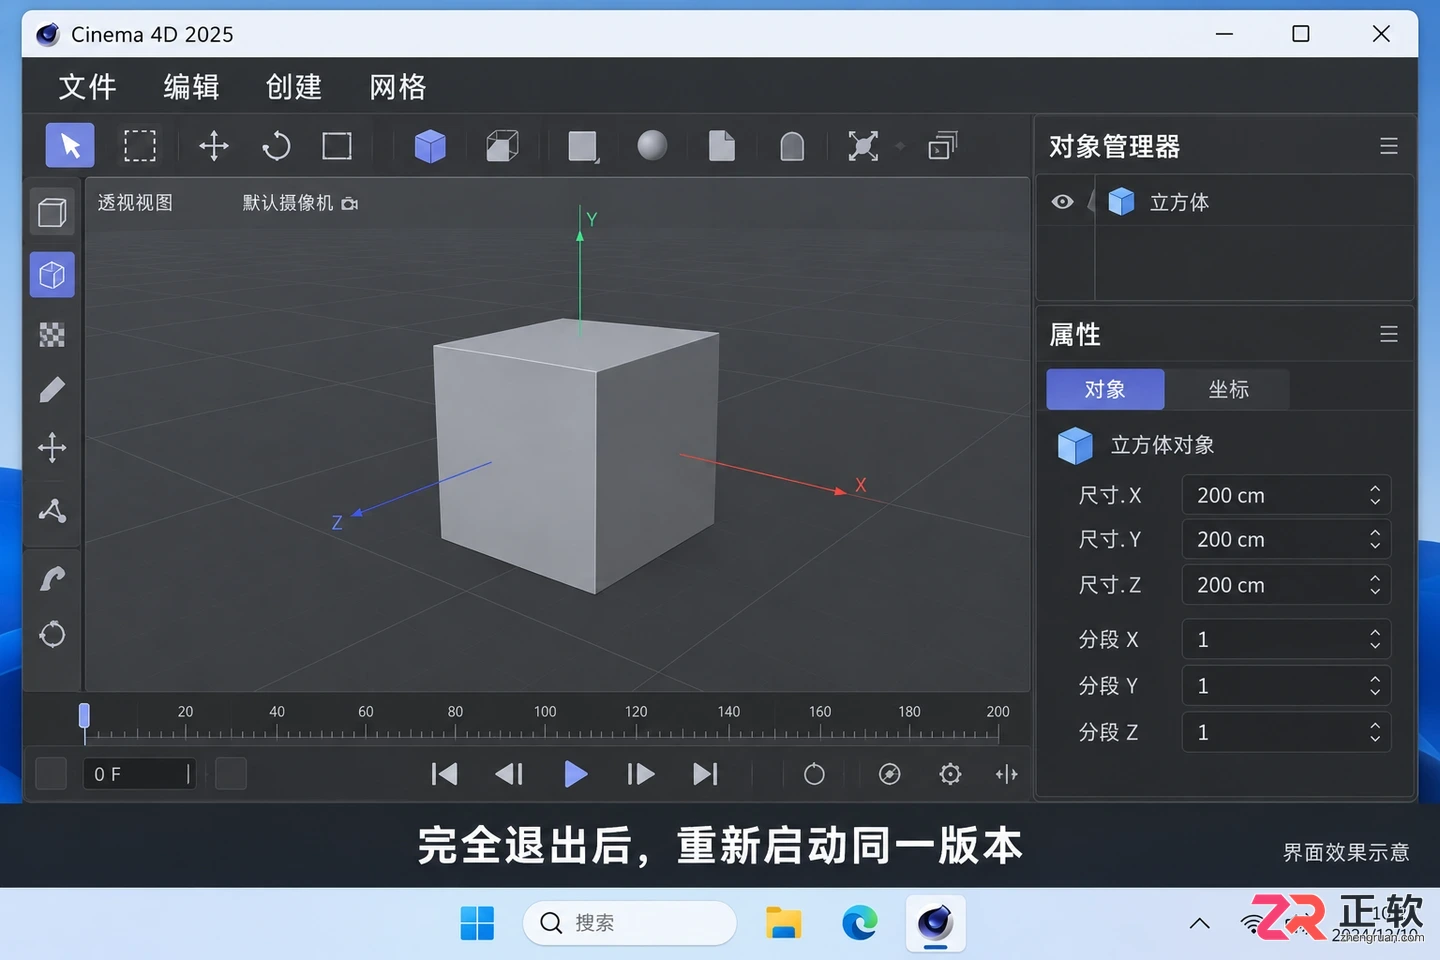
Task: Open File Explorer from taskbar
Action: tap(783, 923)
